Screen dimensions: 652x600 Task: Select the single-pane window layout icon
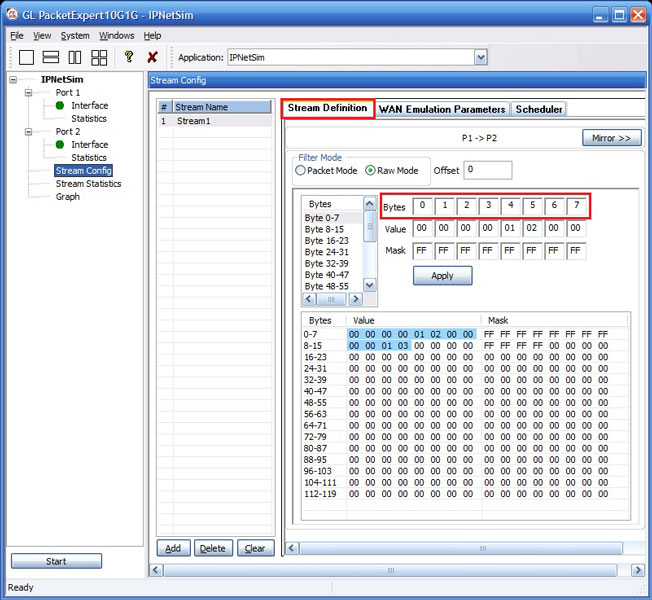[x=26, y=57]
